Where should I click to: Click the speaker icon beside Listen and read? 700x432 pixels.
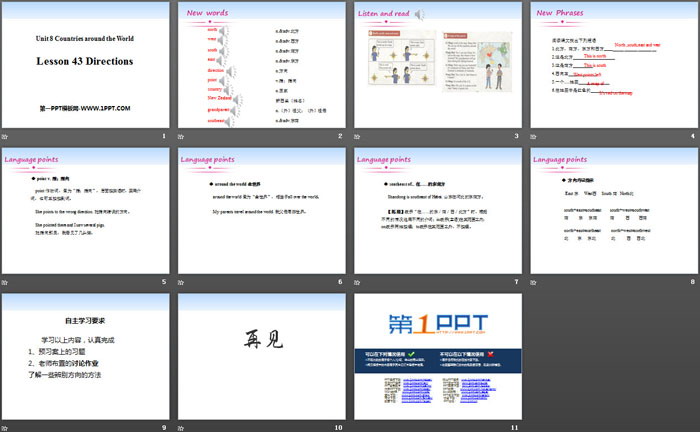419,15
